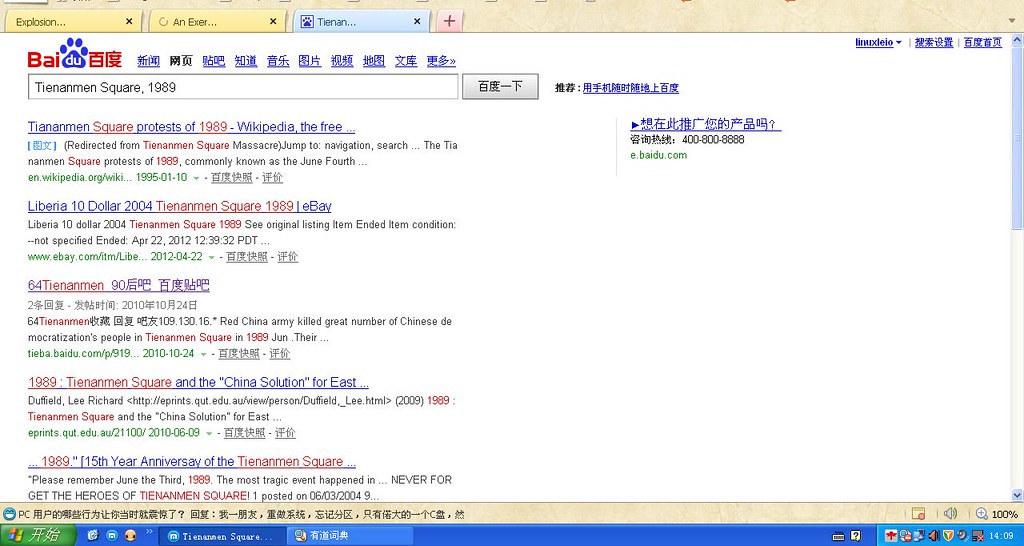Open the 文库 library category

(406, 61)
